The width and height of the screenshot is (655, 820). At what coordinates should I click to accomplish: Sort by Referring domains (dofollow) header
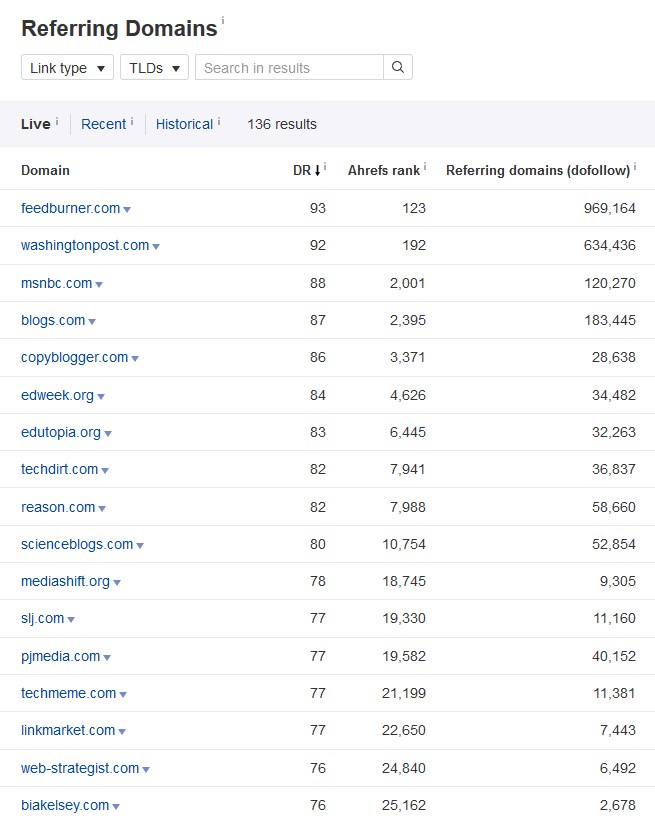click(x=538, y=170)
